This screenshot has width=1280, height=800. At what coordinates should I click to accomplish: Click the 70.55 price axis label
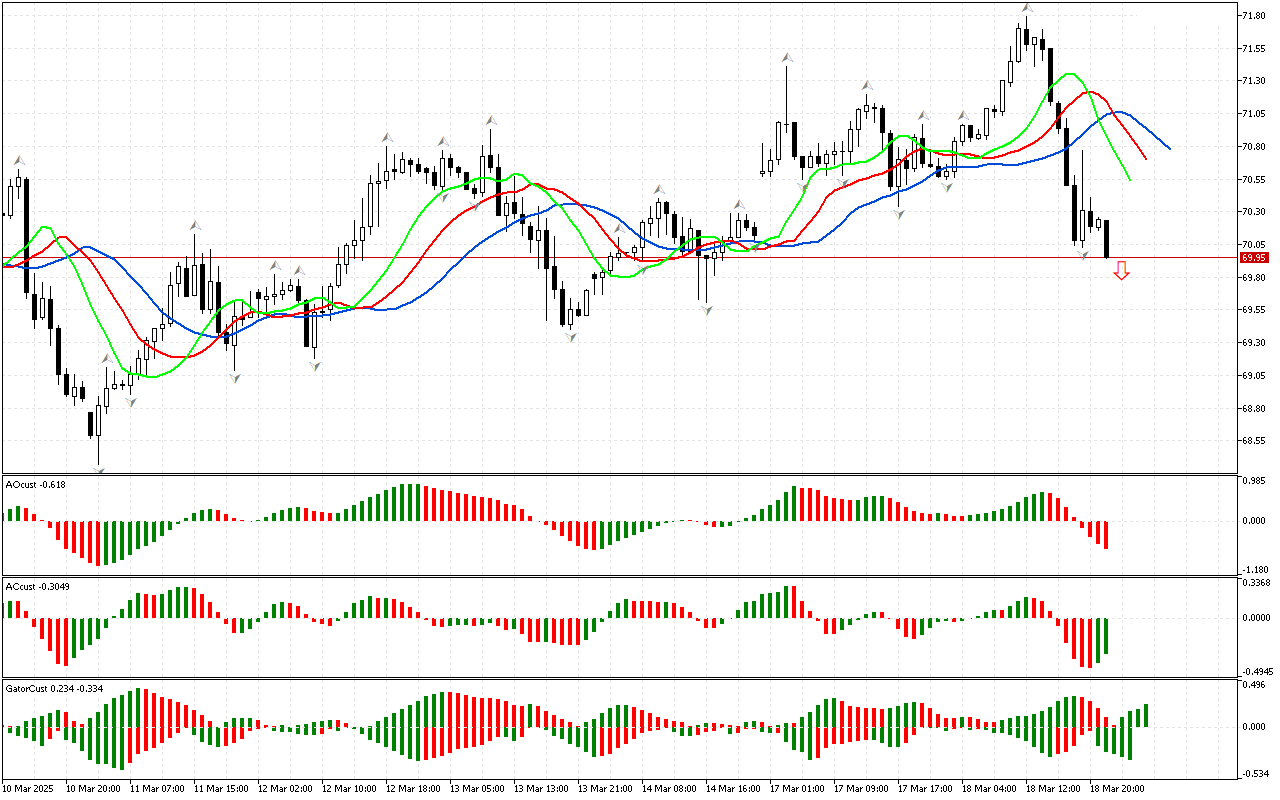tap(1253, 179)
